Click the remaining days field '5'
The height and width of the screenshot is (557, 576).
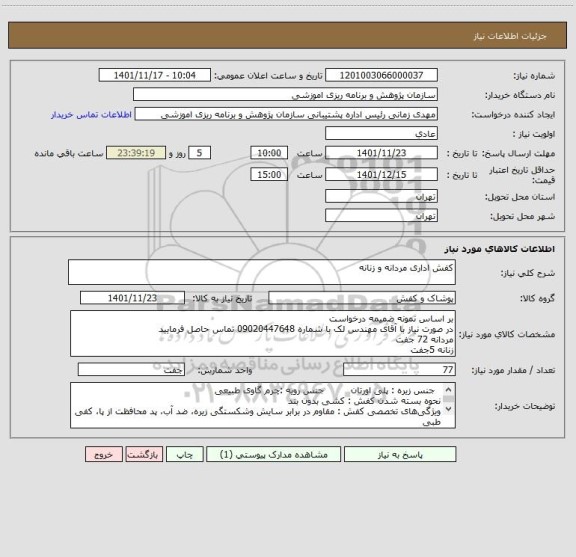click(x=199, y=153)
